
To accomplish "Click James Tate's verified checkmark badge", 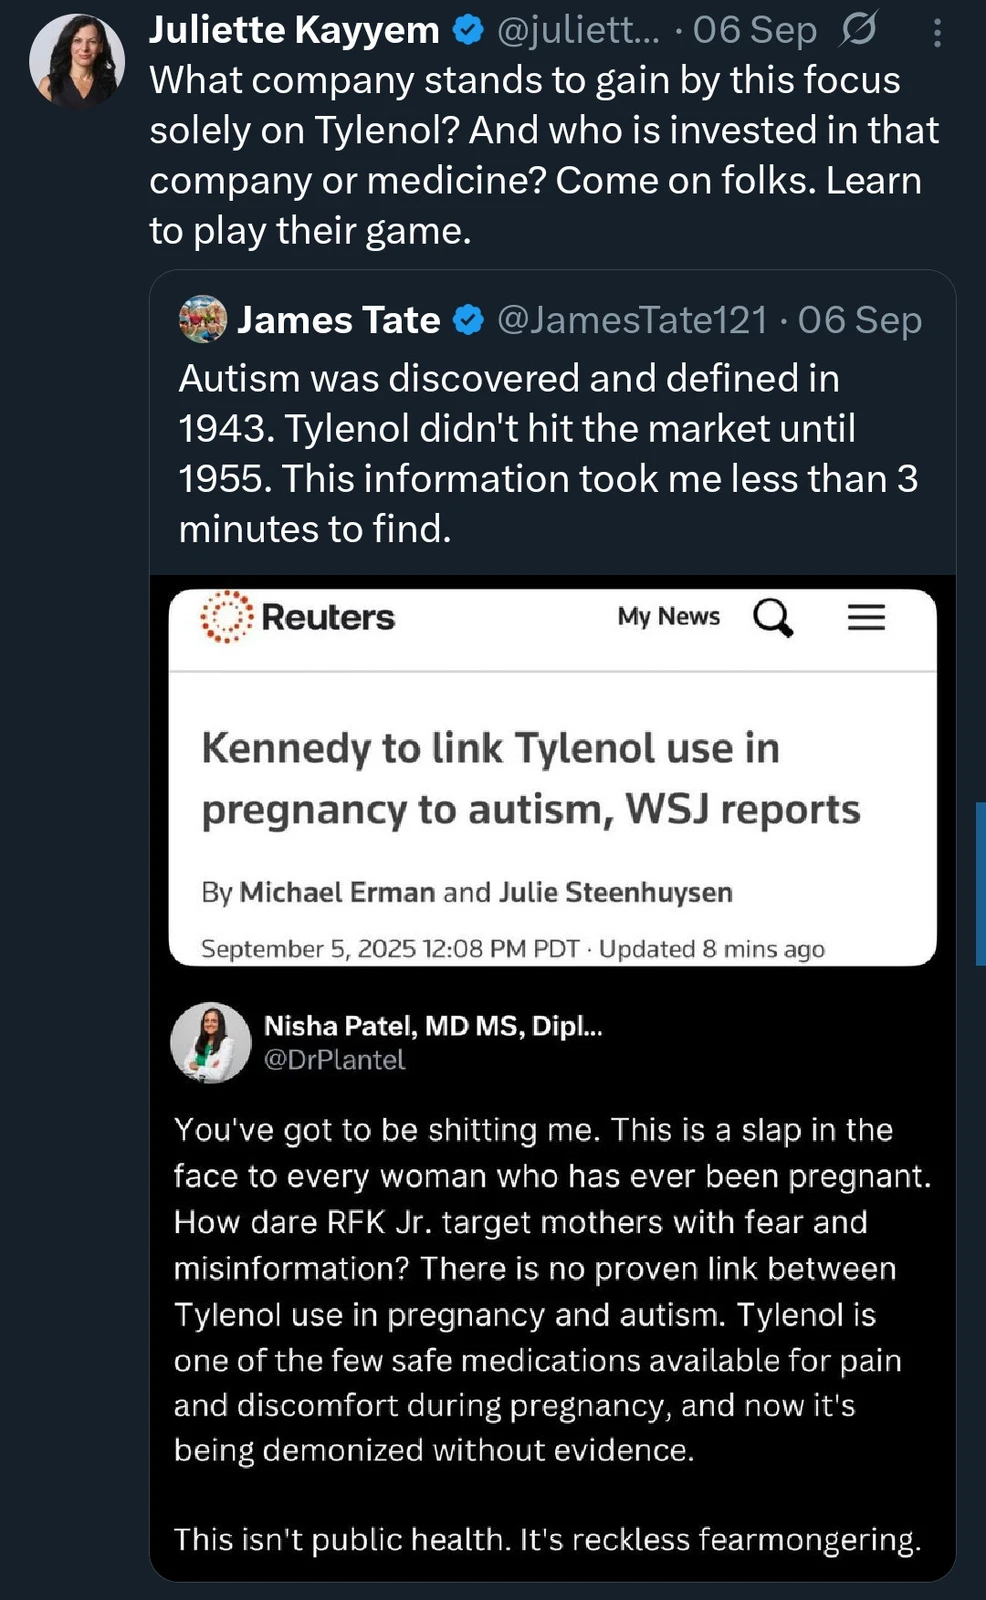I will 468,320.
